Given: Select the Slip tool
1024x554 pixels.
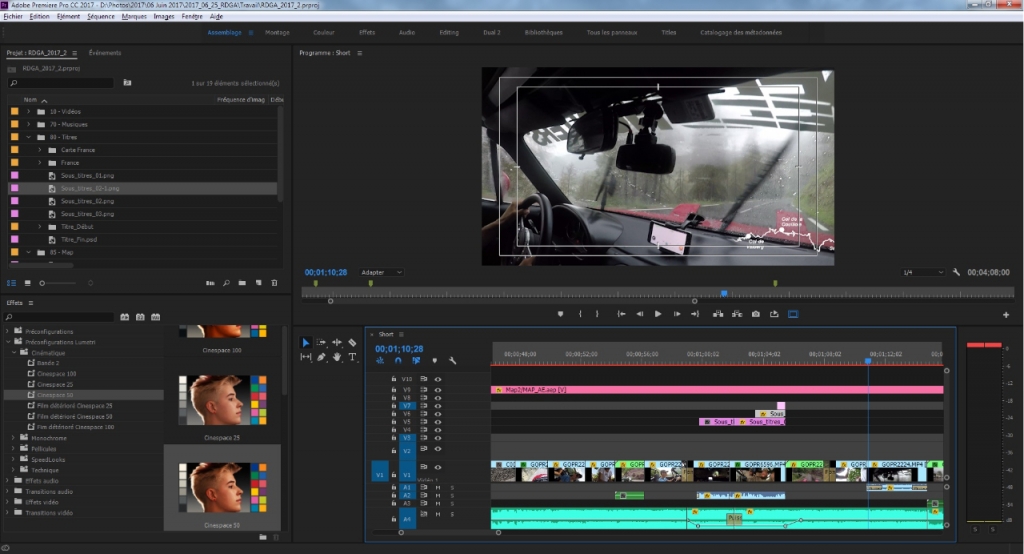Looking at the screenshot, I should [306, 357].
